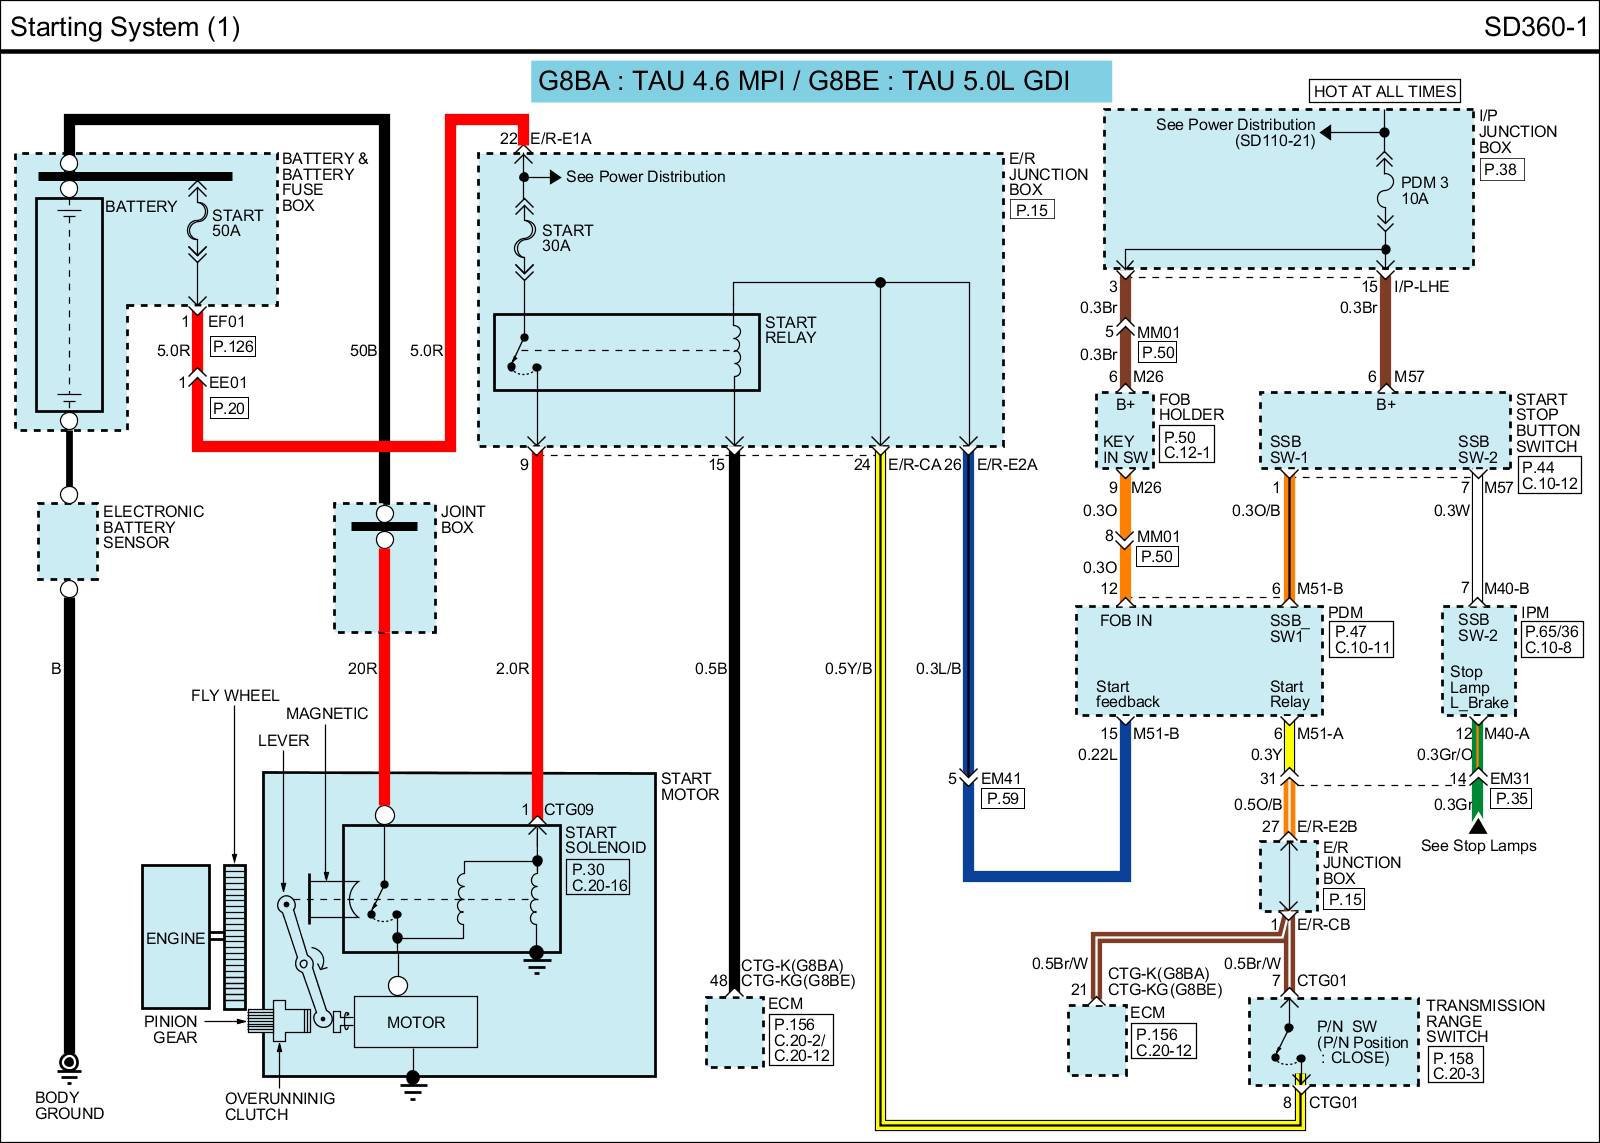
Task: Click the G8BA / G8BE engine title banner
Action: point(820,81)
